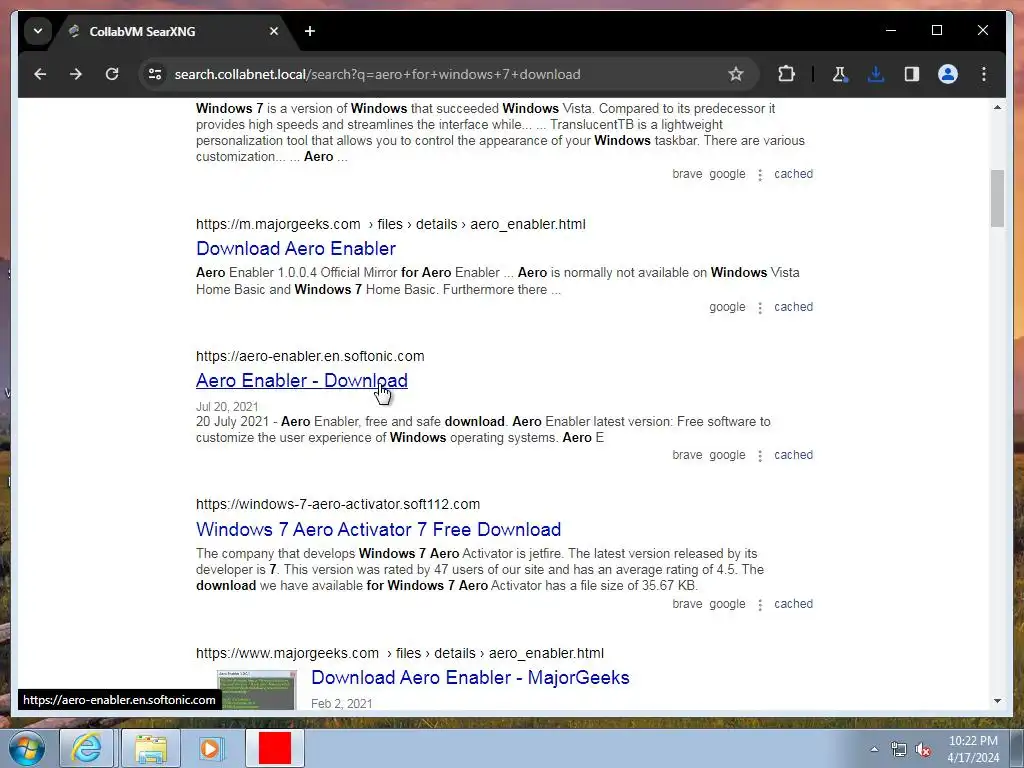Open Aero Enabler - Download softonic link
1024x768 pixels.
pos(302,380)
